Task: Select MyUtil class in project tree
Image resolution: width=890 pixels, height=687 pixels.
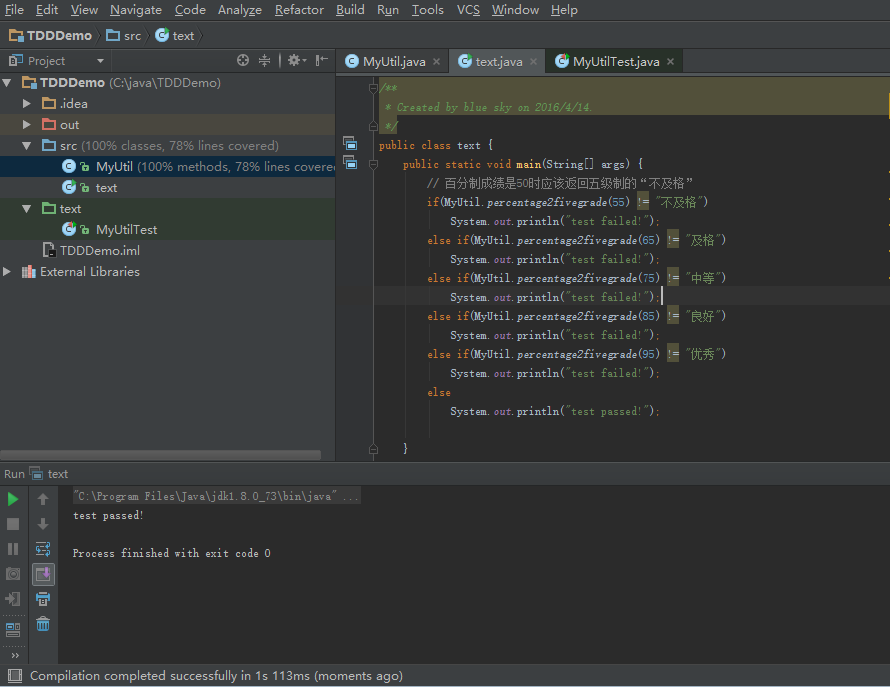Action: pyautogui.click(x=167, y=167)
